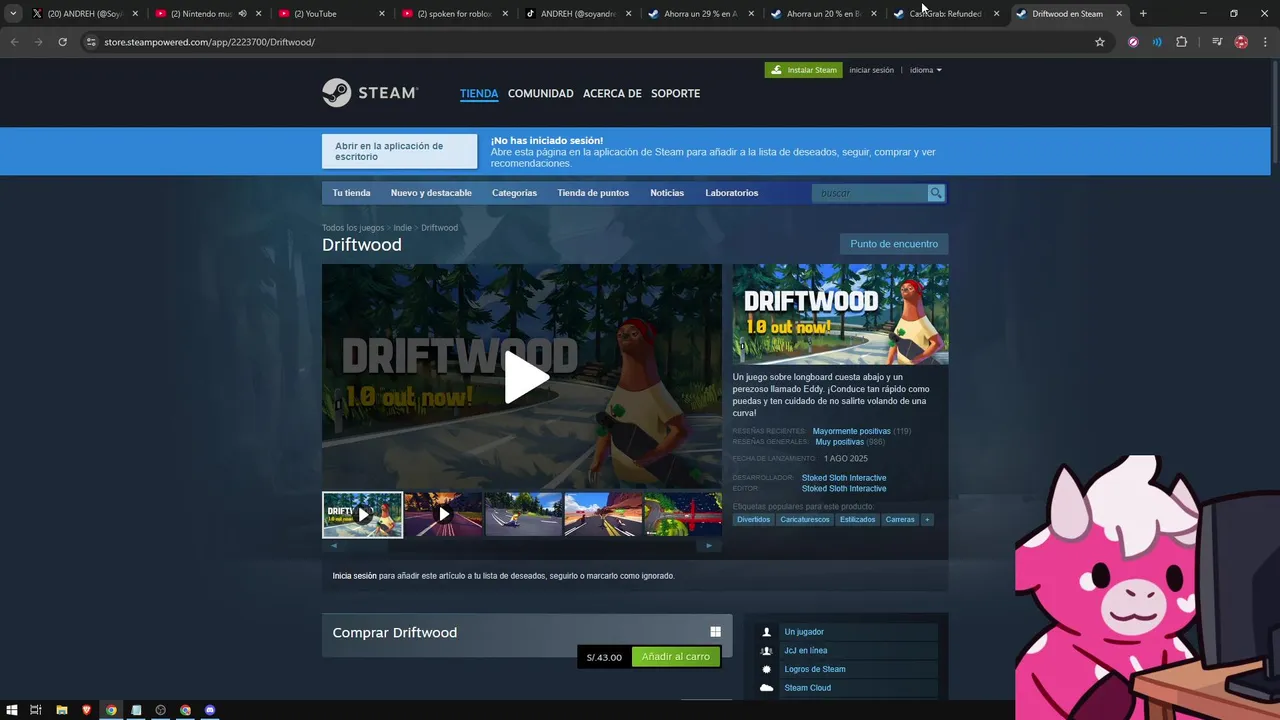The width and height of the screenshot is (1280, 720).
Task: Click Todos los juegos breadcrumb
Action: pos(353,228)
